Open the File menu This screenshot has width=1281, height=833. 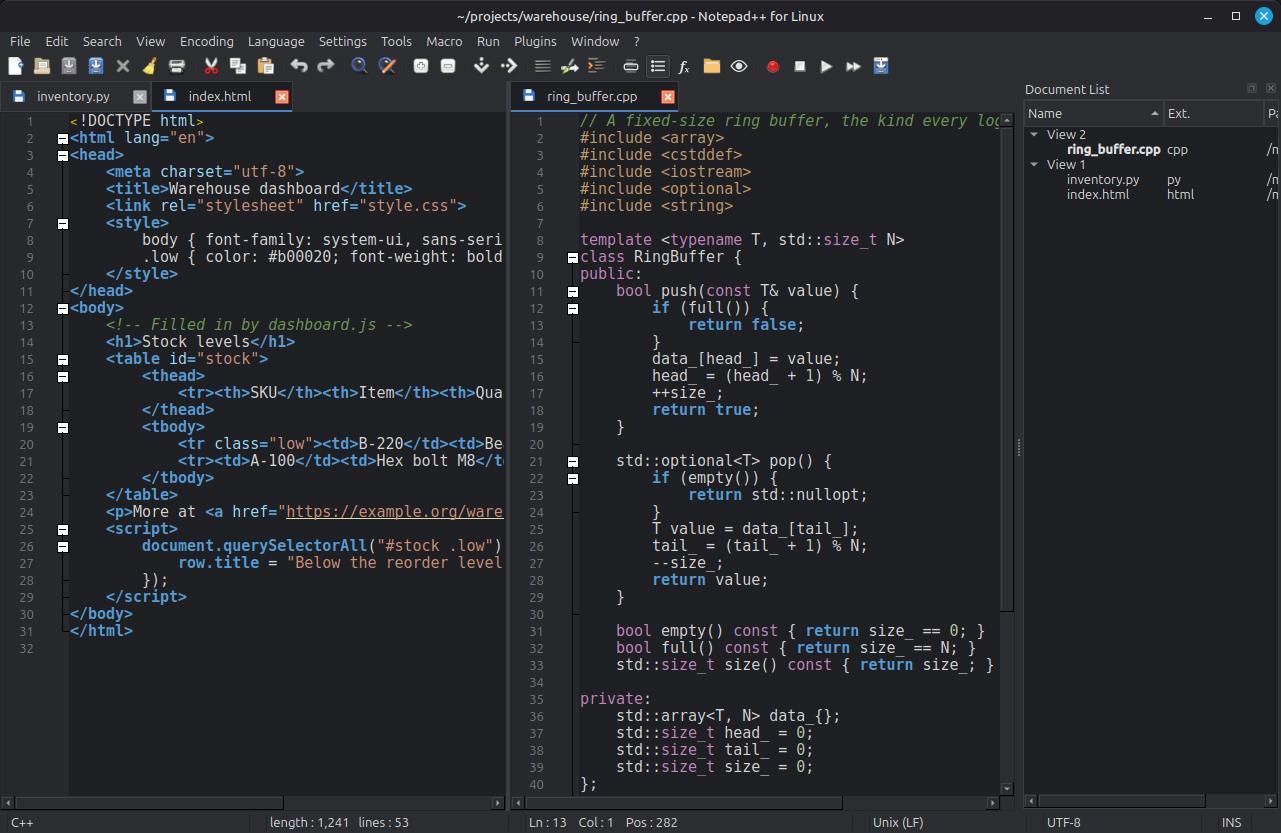click(20, 41)
